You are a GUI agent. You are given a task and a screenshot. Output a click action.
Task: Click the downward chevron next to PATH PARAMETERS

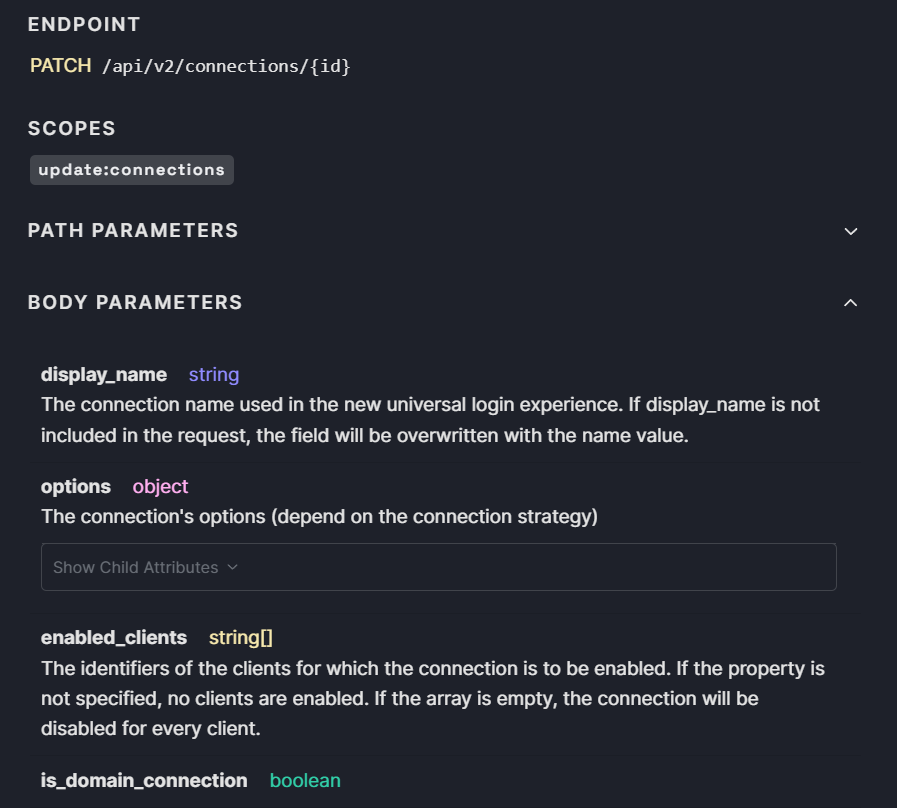pyautogui.click(x=851, y=231)
